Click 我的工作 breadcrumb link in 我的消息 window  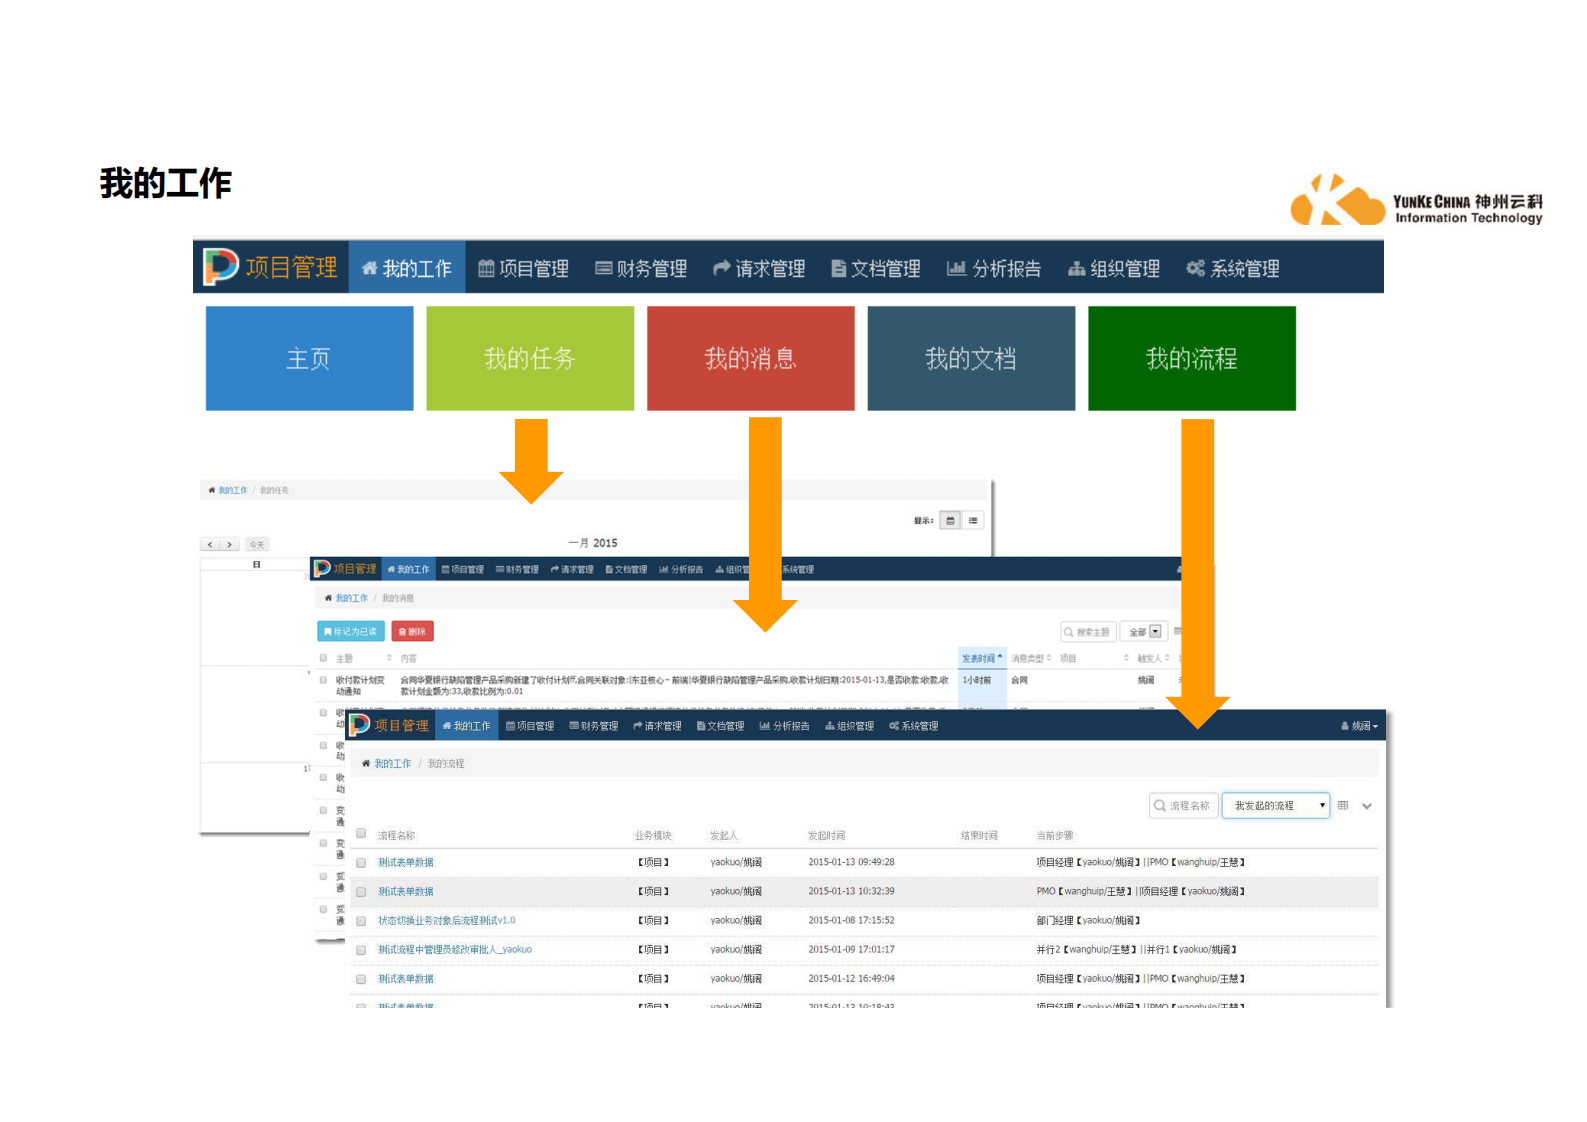click(352, 598)
